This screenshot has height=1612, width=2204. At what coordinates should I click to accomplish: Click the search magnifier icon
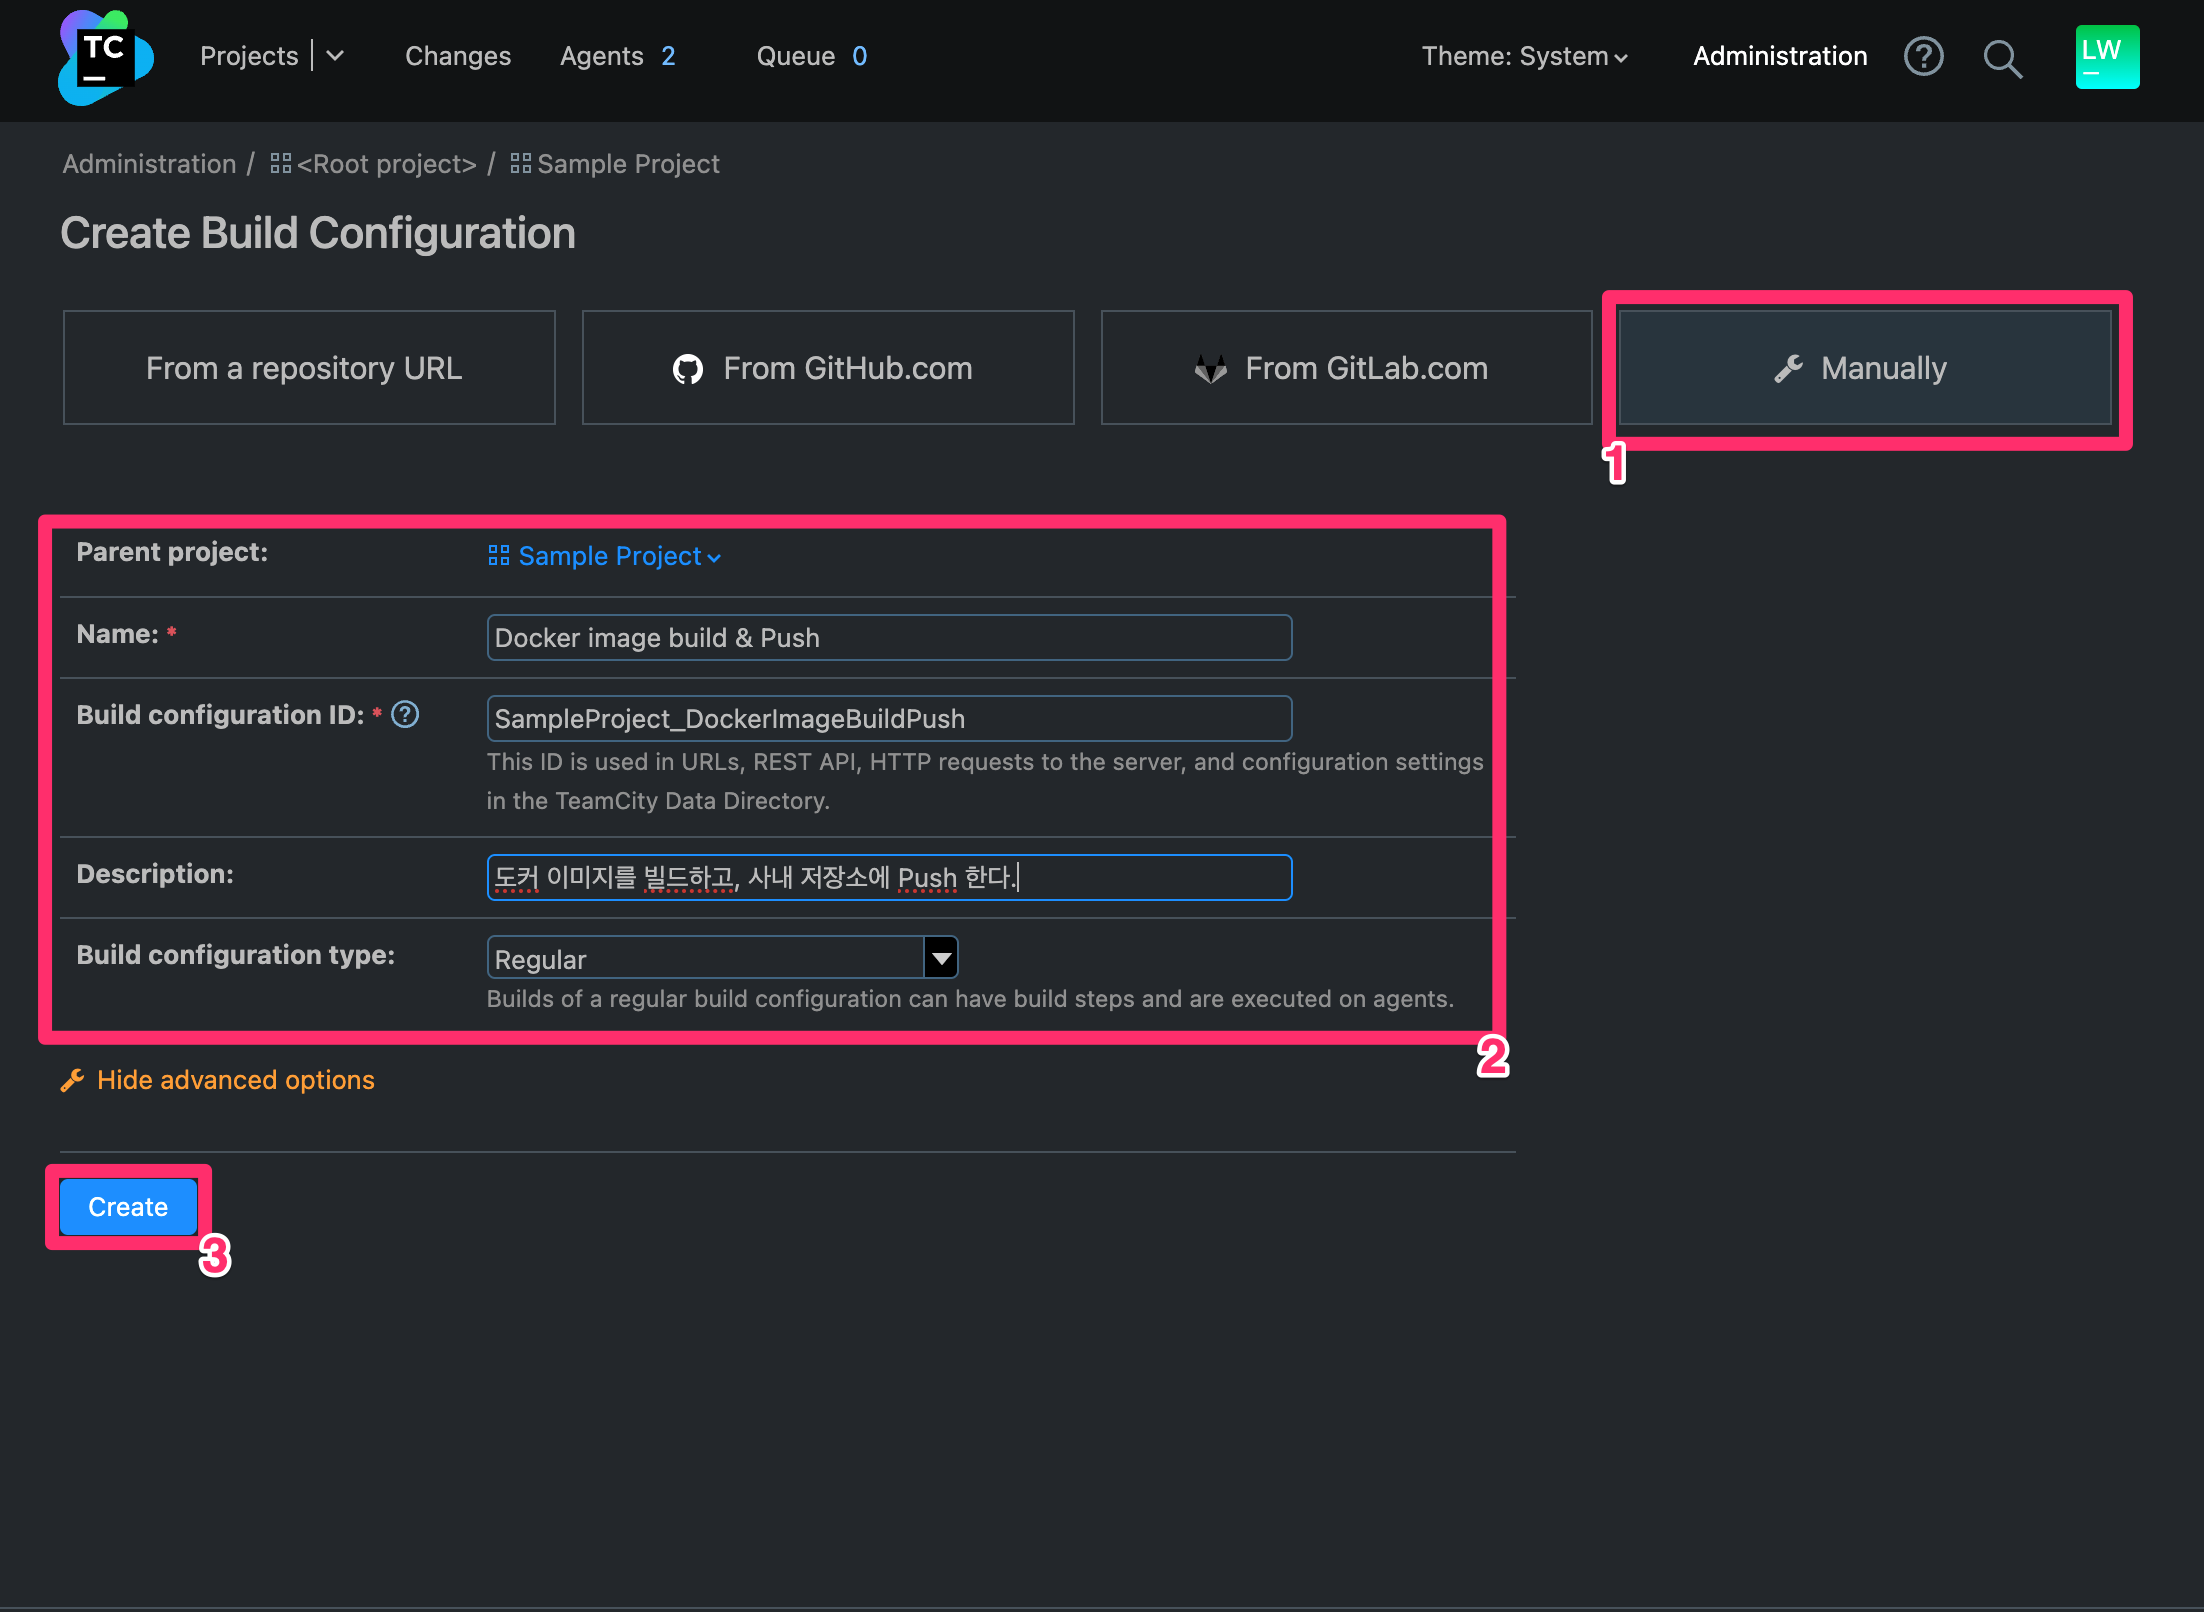[x=2003, y=59]
